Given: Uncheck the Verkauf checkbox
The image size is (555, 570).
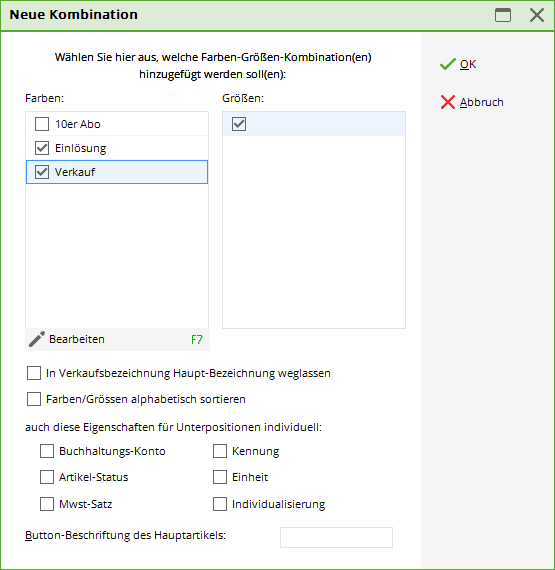Looking at the screenshot, I should pos(42,172).
